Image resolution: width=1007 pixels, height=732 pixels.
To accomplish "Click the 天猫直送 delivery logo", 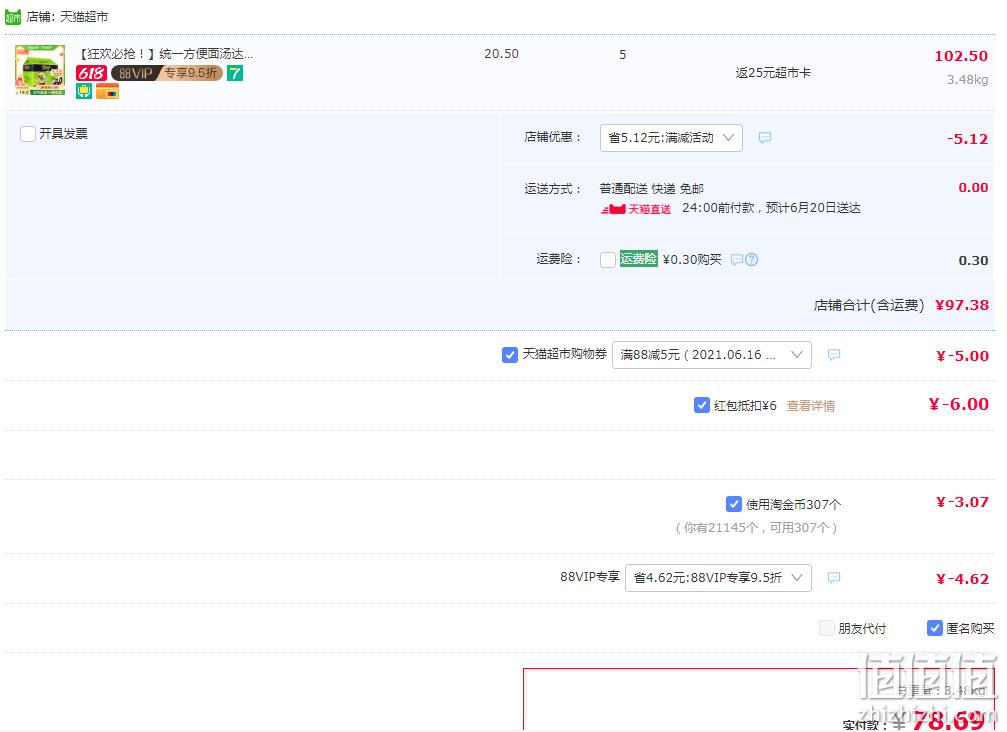I will tap(636, 209).
